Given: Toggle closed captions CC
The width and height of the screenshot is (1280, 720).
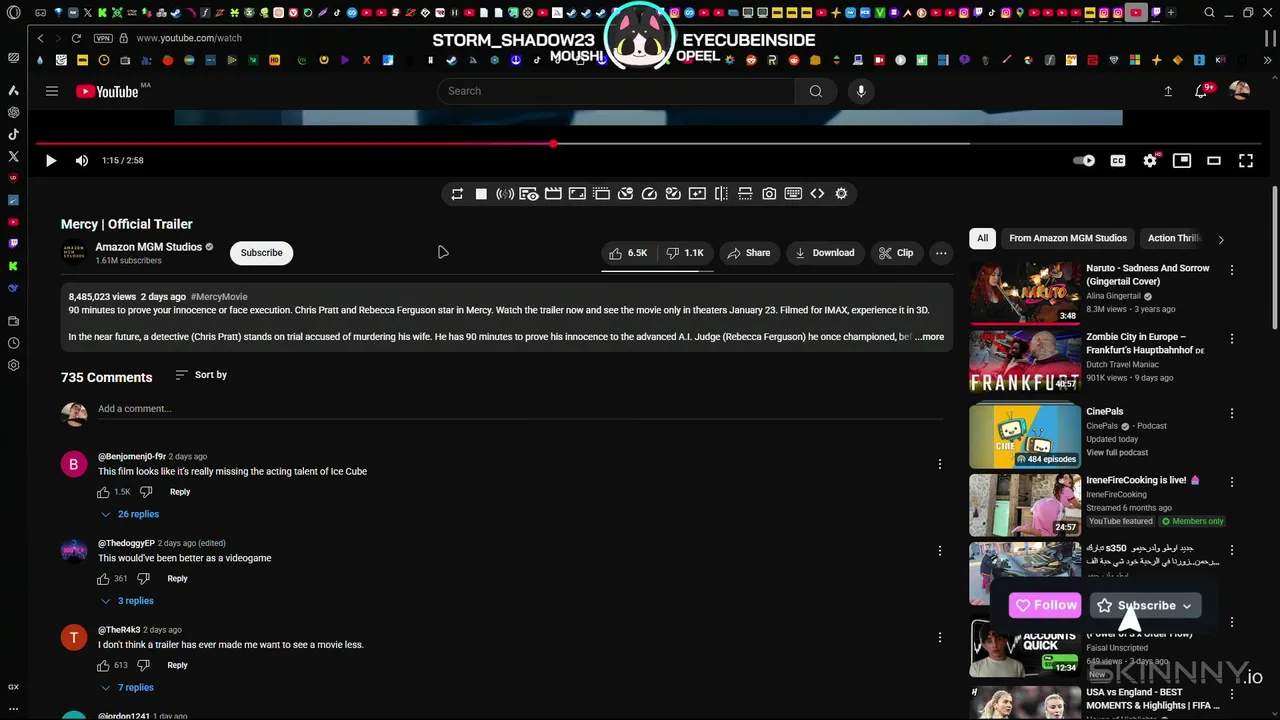Looking at the screenshot, I should point(1118,160).
